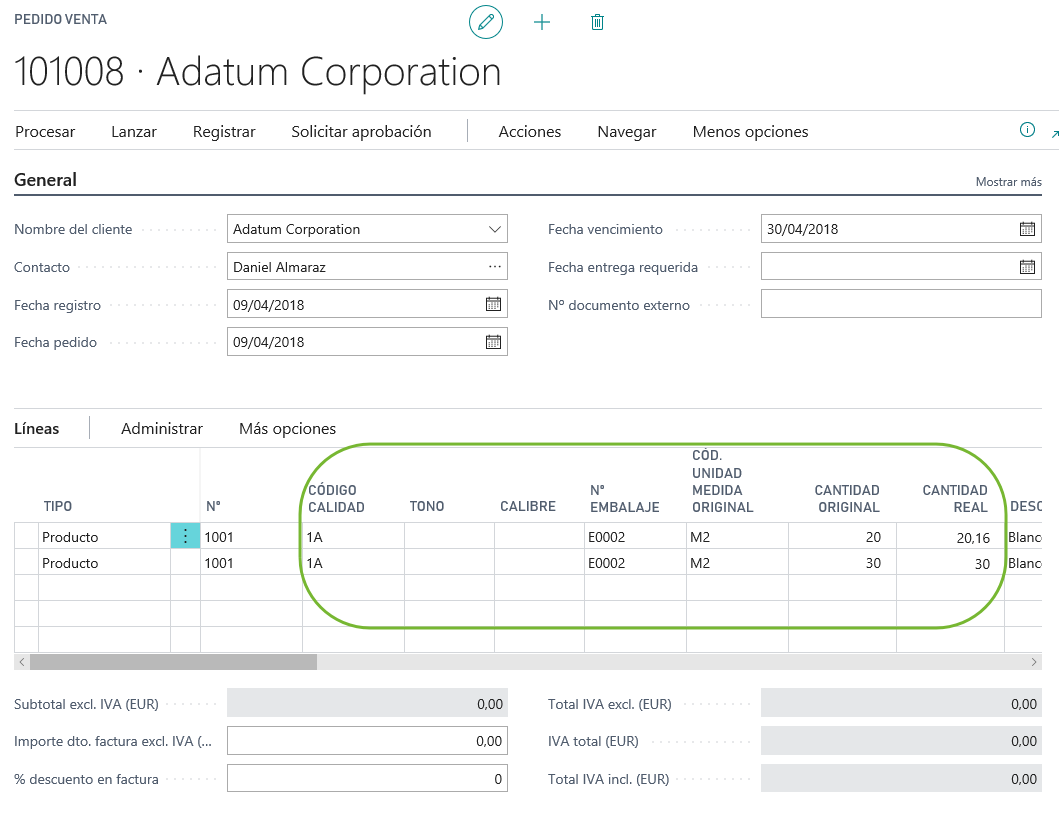Click the TONO column header

tap(427, 506)
